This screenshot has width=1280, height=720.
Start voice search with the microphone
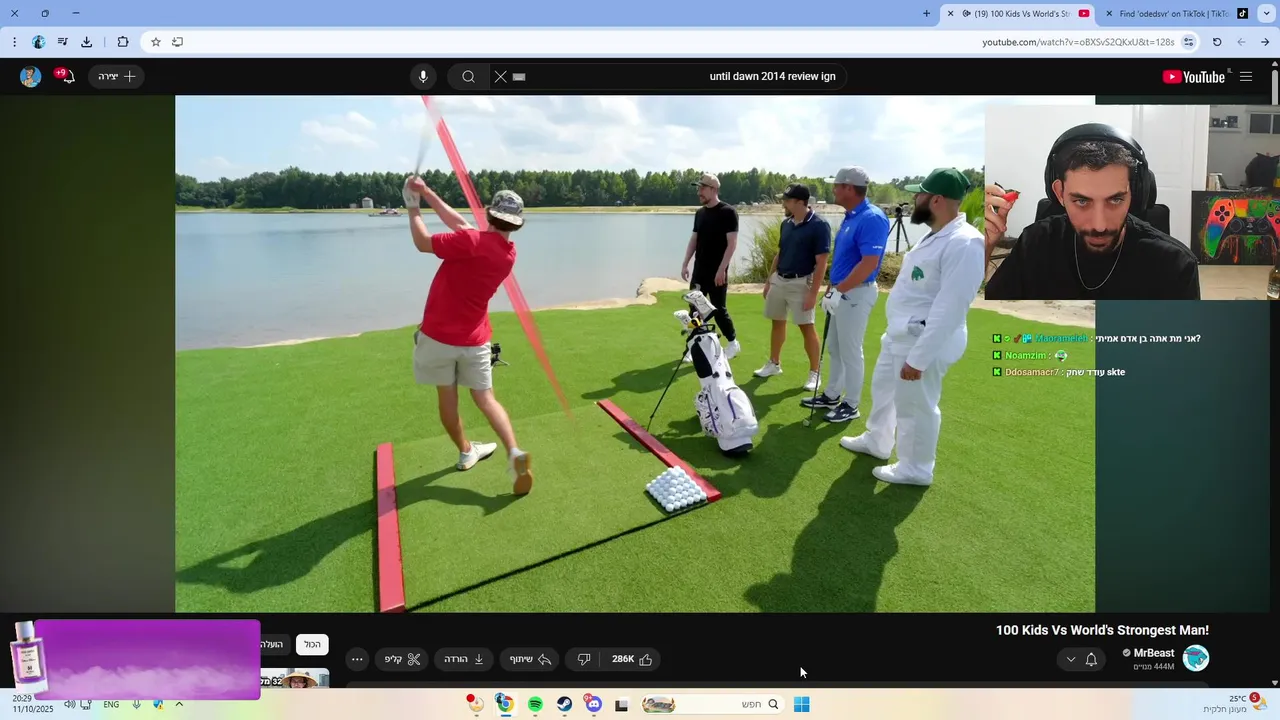(x=423, y=77)
